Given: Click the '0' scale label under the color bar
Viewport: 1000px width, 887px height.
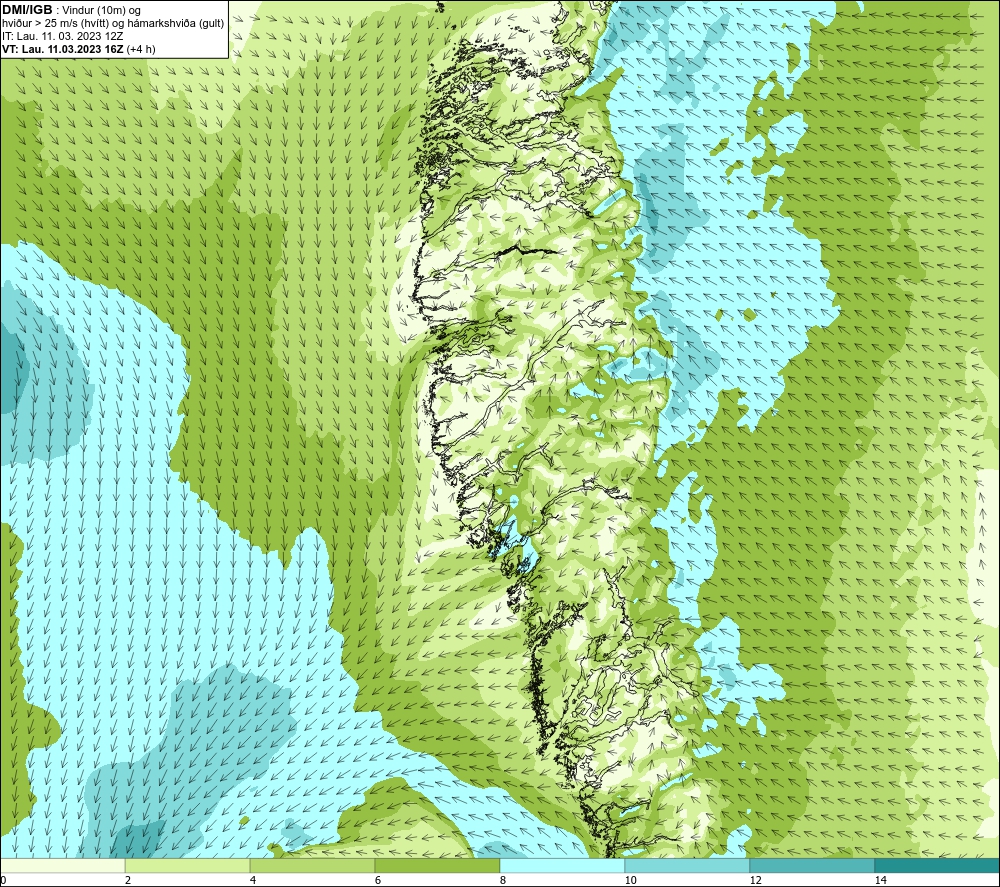Looking at the screenshot, I should (x=4, y=880).
